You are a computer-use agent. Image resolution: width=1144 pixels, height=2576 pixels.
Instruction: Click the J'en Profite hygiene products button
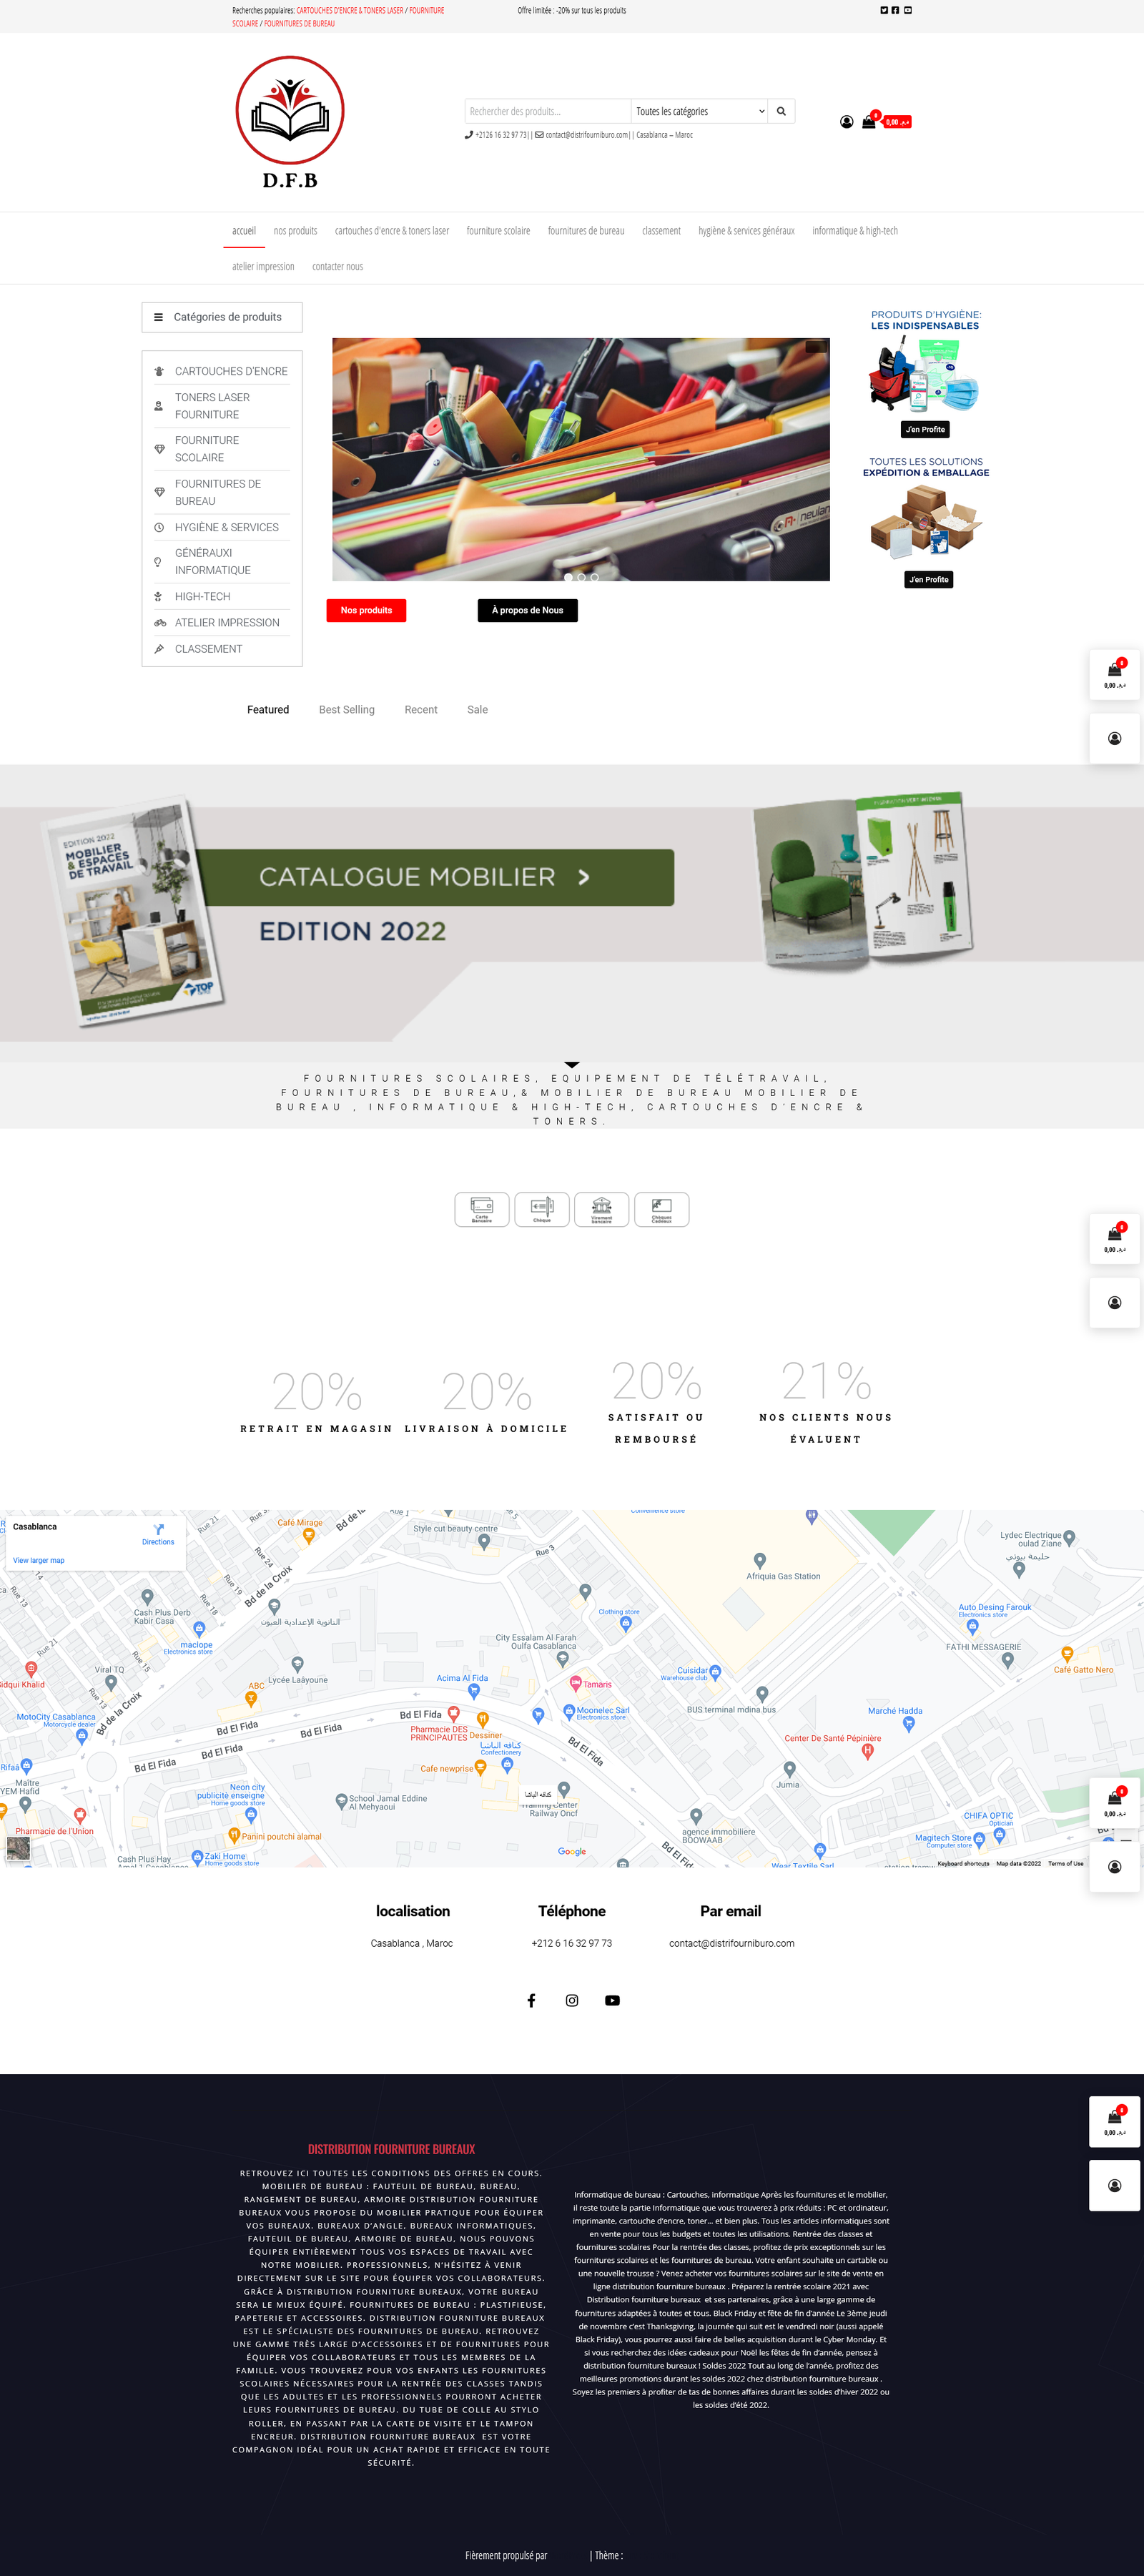tap(925, 429)
